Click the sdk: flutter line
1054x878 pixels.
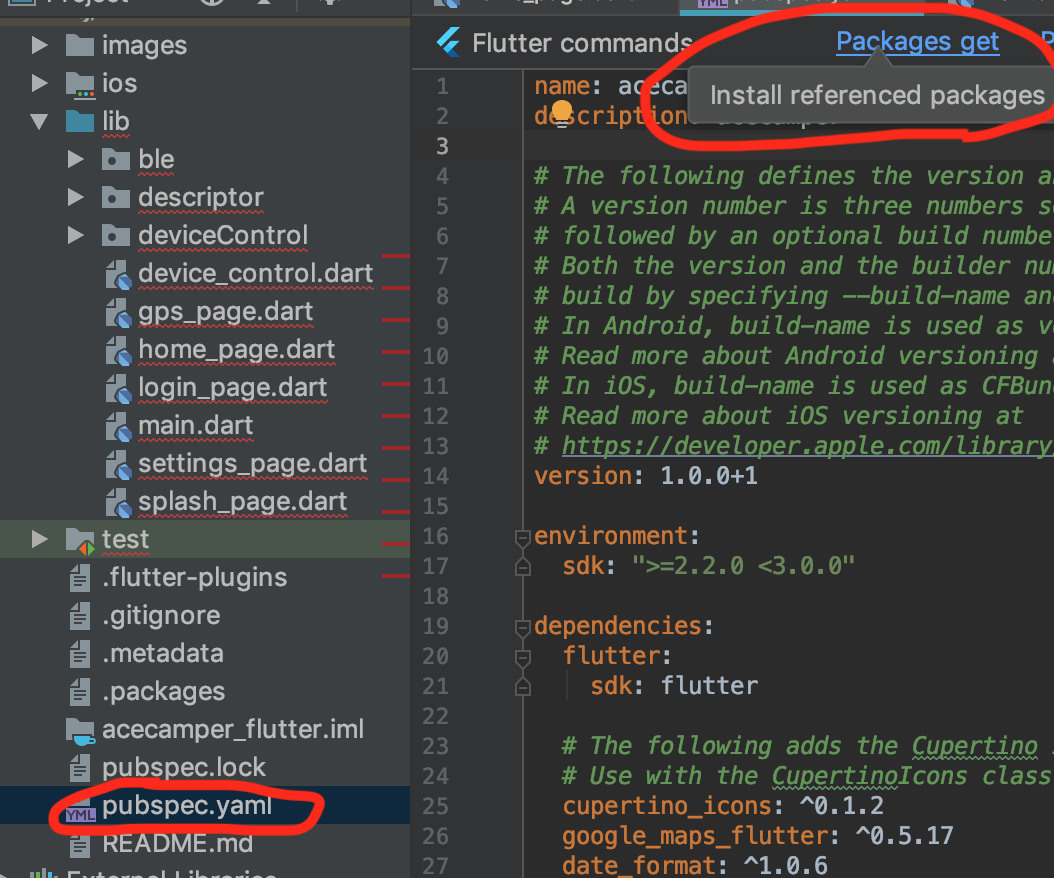point(674,686)
